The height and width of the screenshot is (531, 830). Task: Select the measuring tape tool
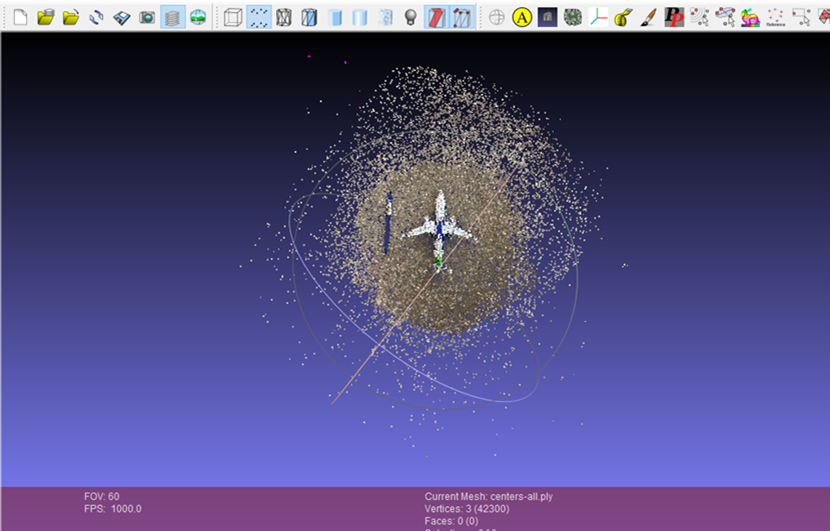pyautogui.click(x=624, y=17)
